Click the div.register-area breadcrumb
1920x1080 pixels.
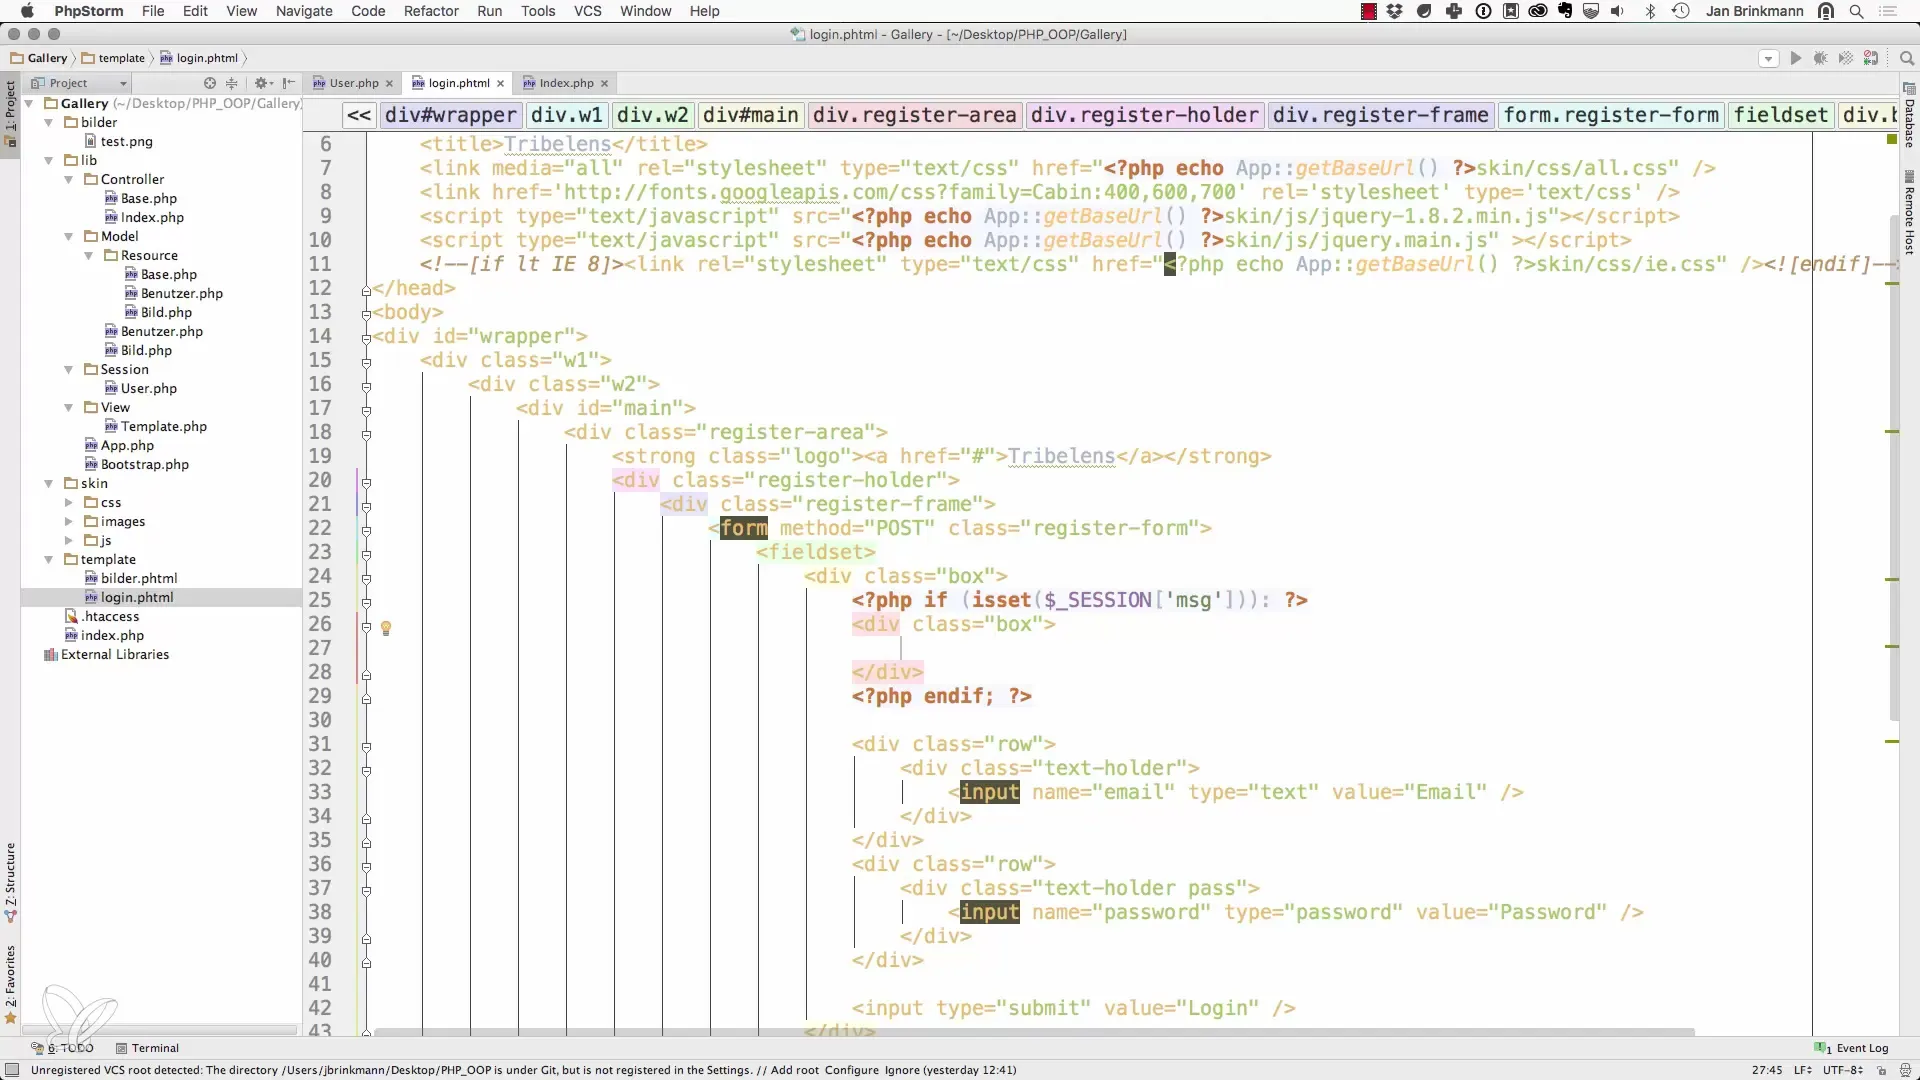914,115
